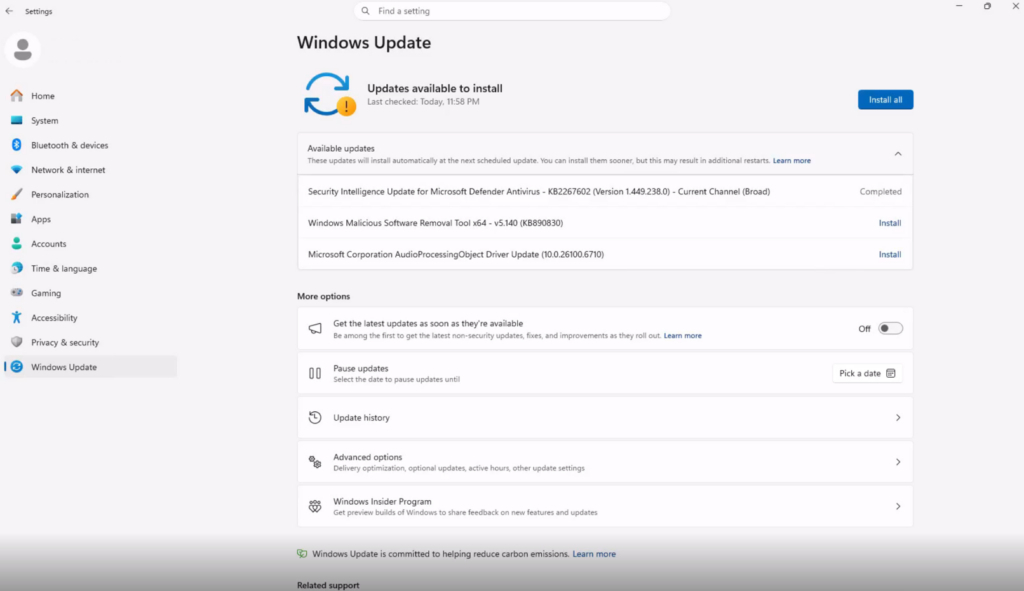The width and height of the screenshot is (1024, 591).
Task: Click the Find a setting search box
Action: point(512,10)
